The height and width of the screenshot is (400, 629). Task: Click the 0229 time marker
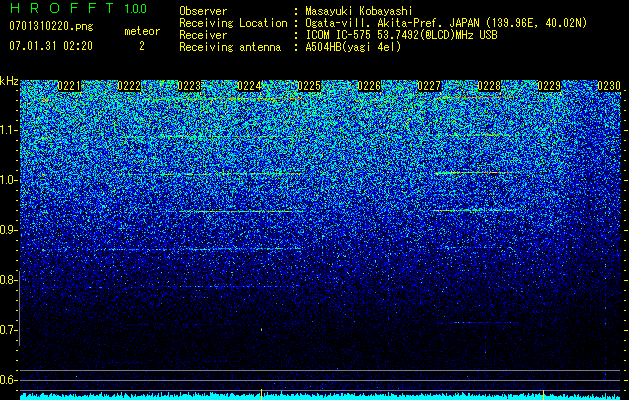tap(549, 86)
